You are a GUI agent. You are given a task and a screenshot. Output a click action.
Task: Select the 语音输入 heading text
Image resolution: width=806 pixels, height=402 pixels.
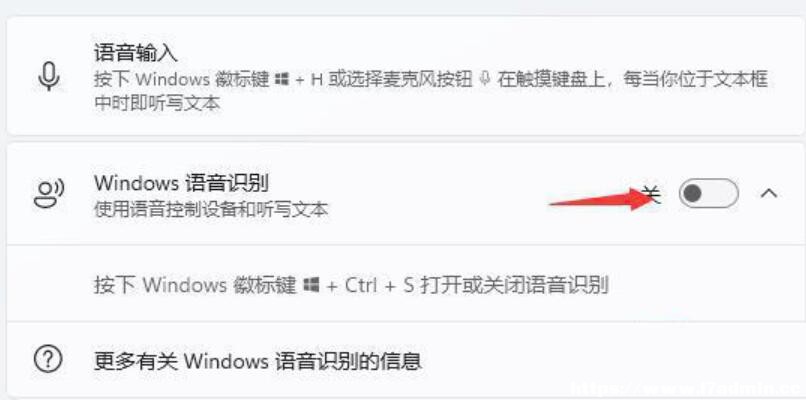pos(136,53)
